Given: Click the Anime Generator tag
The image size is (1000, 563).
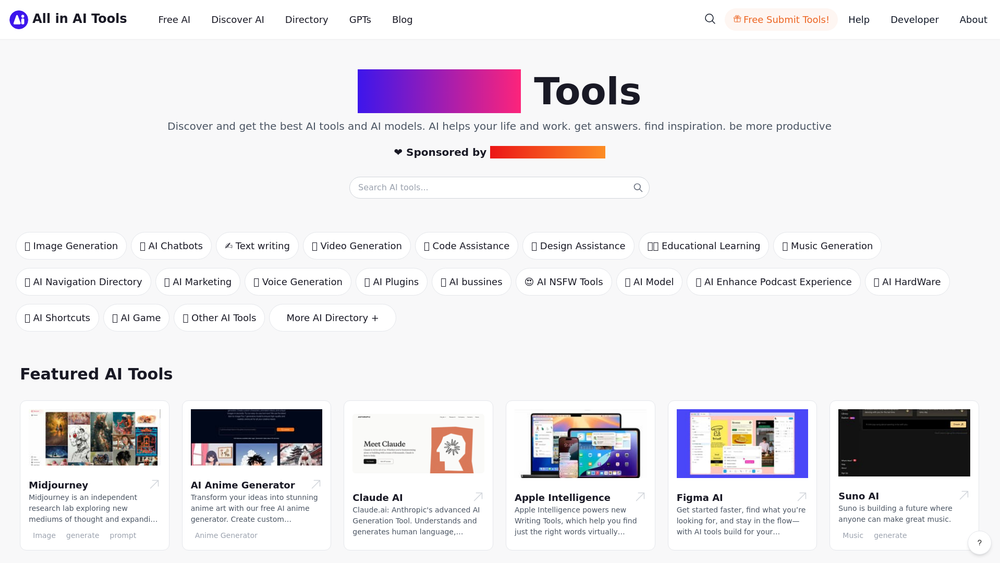Looking at the screenshot, I should tap(226, 536).
